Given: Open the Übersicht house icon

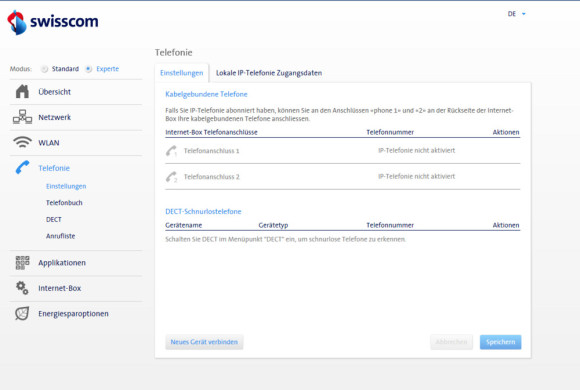Looking at the screenshot, I should point(22,91).
